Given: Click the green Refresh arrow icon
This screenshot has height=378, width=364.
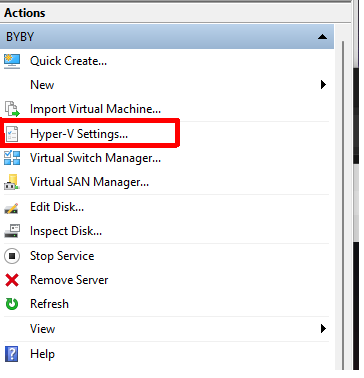Looking at the screenshot, I should [x=12, y=304].
